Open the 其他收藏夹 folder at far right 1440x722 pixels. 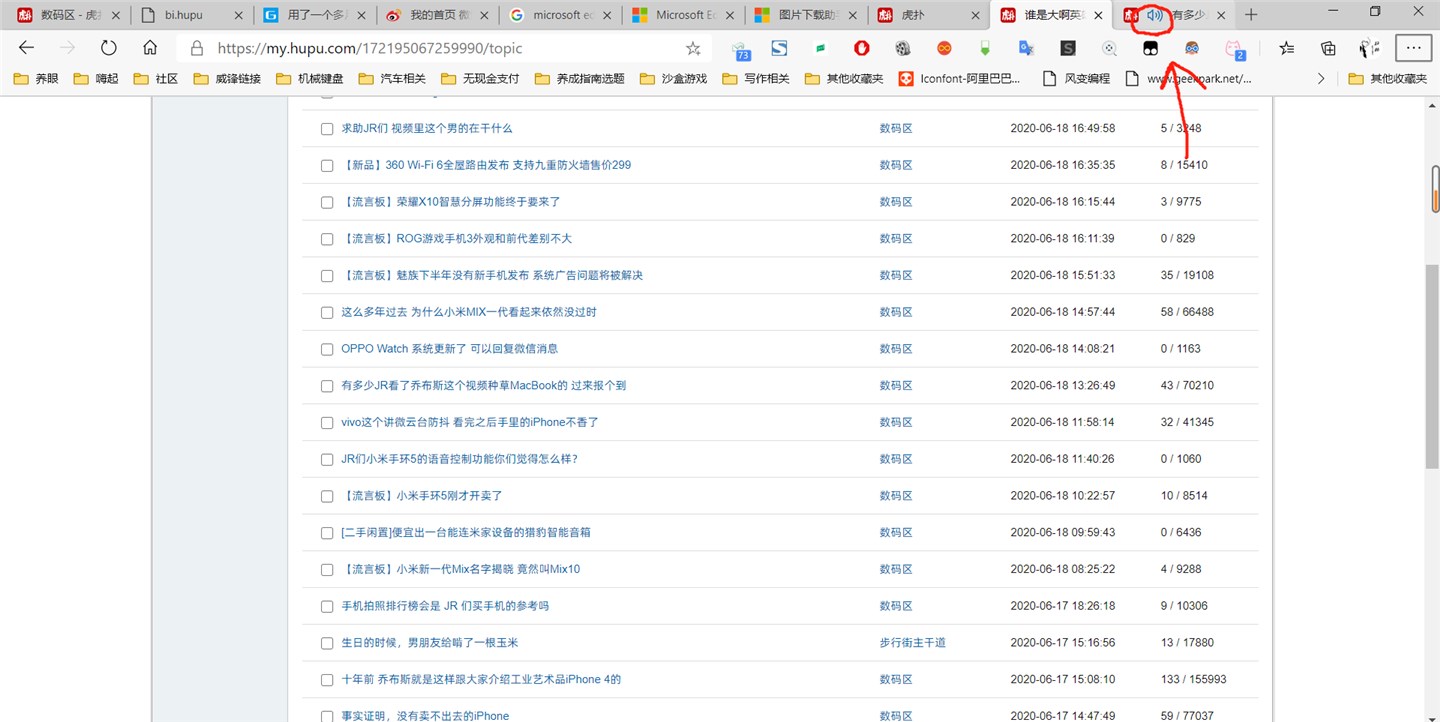click(x=1388, y=78)
